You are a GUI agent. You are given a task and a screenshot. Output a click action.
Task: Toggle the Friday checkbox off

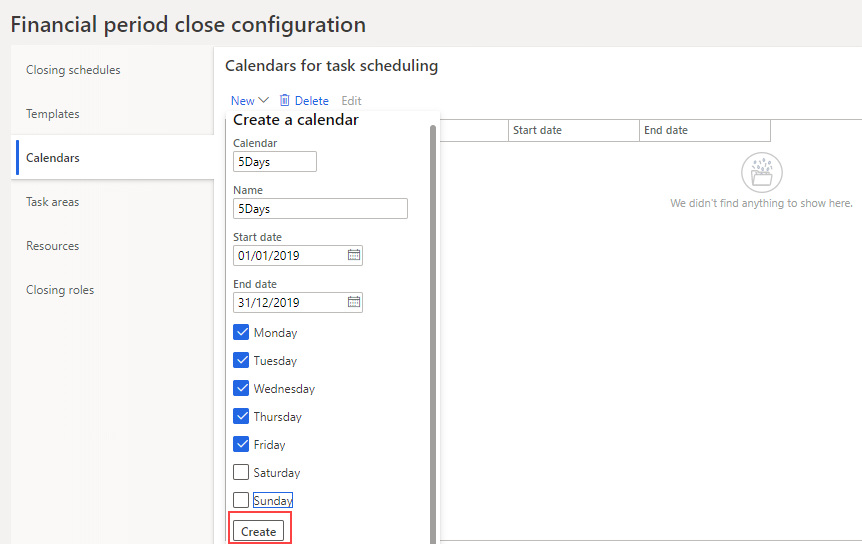tap(241, 445)
